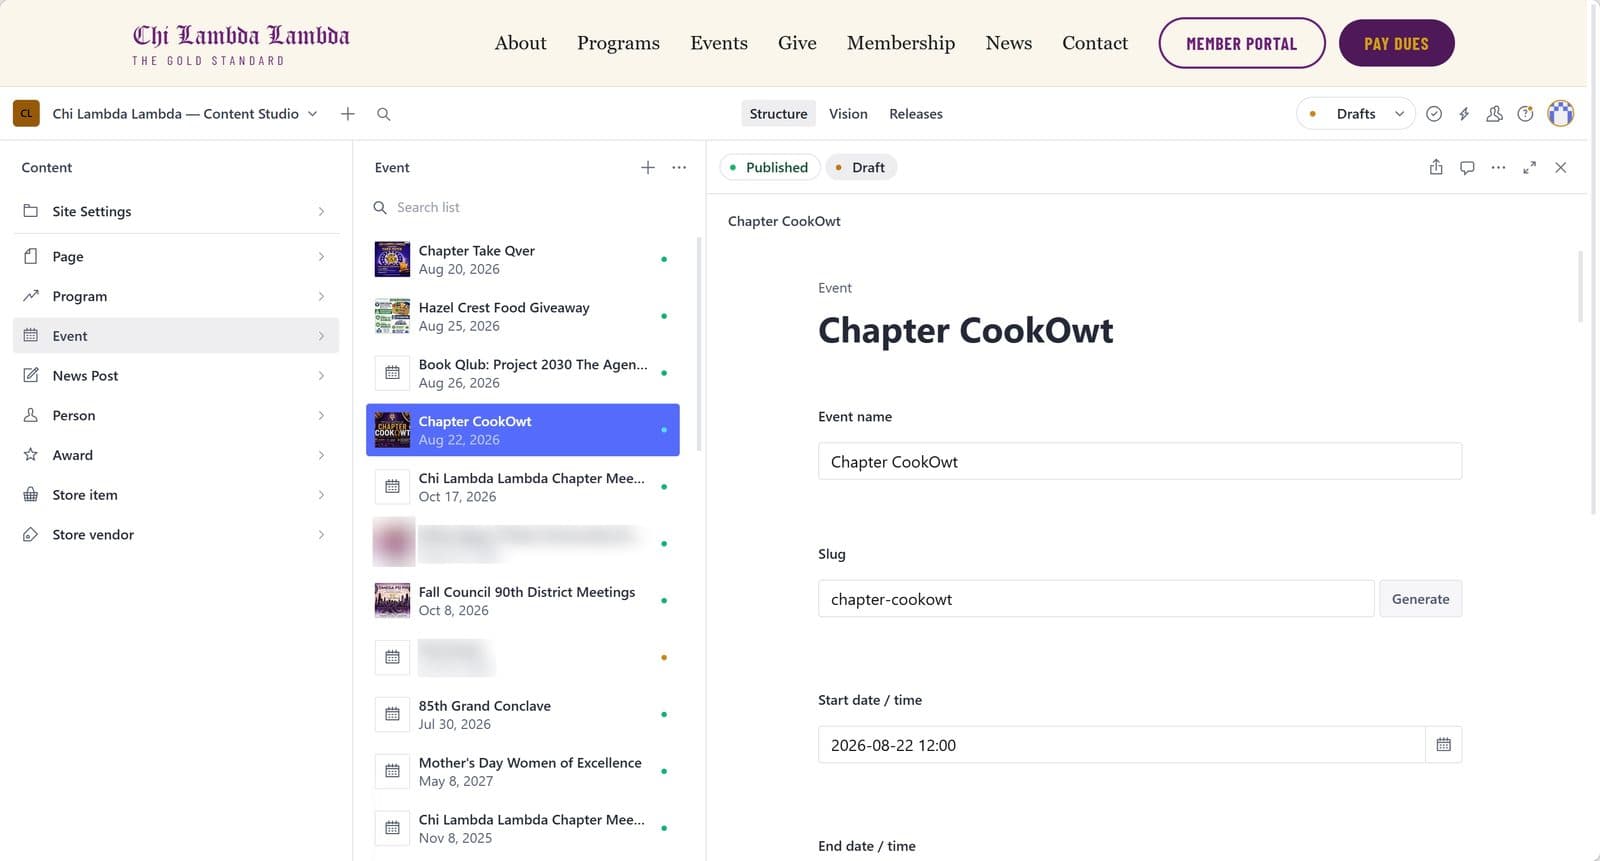The image size is (1600, 861).
Task: Open the Events nav link
Action: (x=719, y=43)
